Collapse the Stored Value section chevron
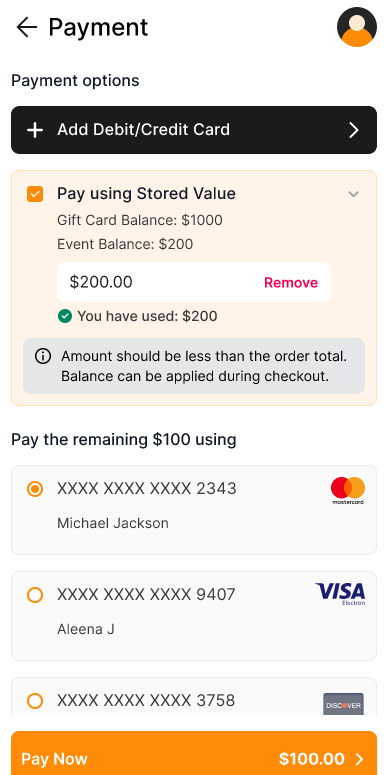The image size is (385, 775). point(353,194)
